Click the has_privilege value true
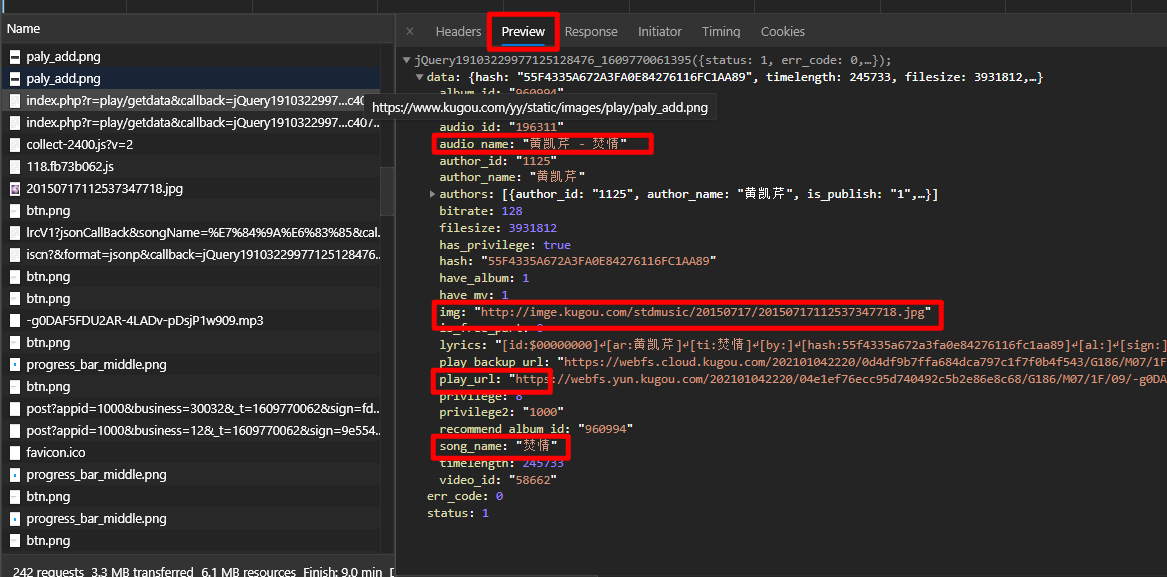Screen dimensions: 1167x577 557,245
